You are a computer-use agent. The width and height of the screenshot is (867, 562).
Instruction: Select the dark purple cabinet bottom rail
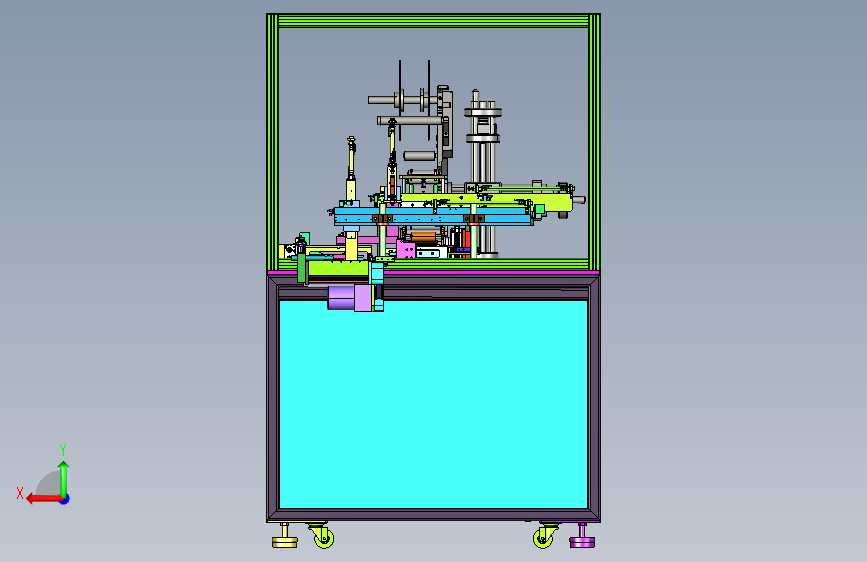click(433, 515)
